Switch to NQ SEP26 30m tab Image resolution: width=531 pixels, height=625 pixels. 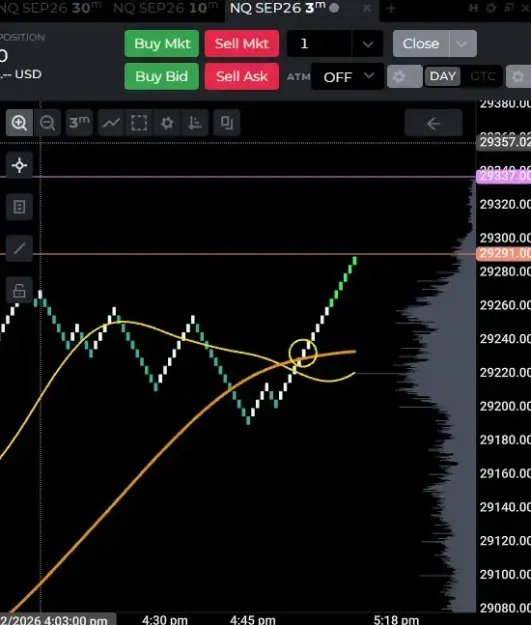pos(51,8)
